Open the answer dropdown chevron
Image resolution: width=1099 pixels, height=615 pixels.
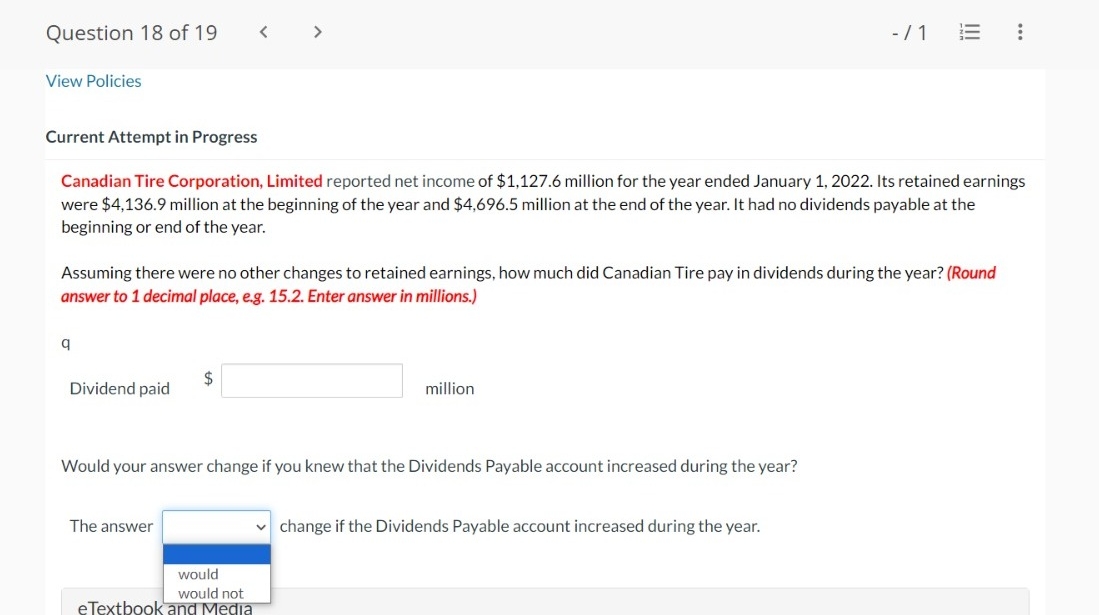[259, 526]
